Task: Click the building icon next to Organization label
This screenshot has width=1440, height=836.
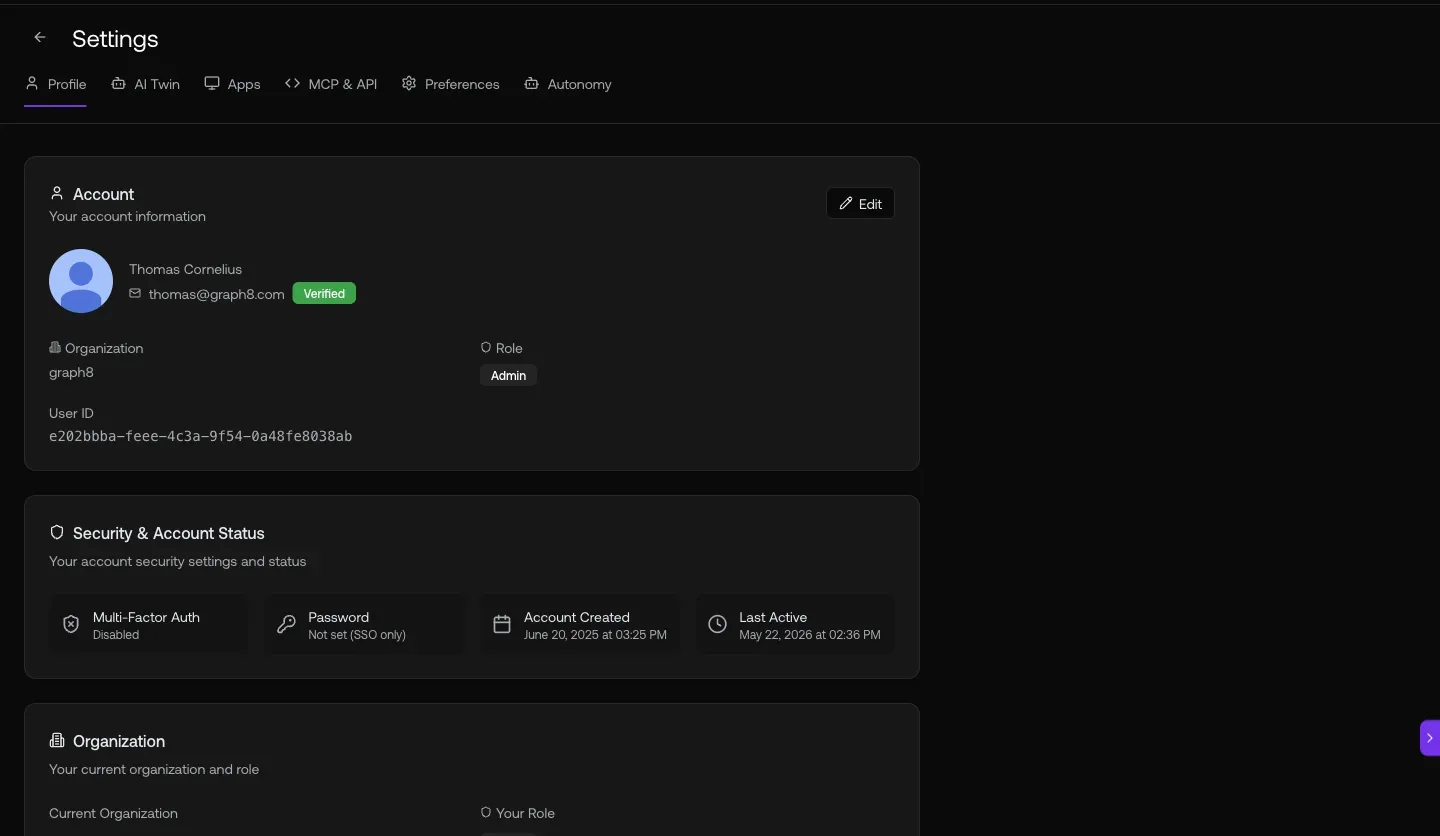Action: click(55, 347)
